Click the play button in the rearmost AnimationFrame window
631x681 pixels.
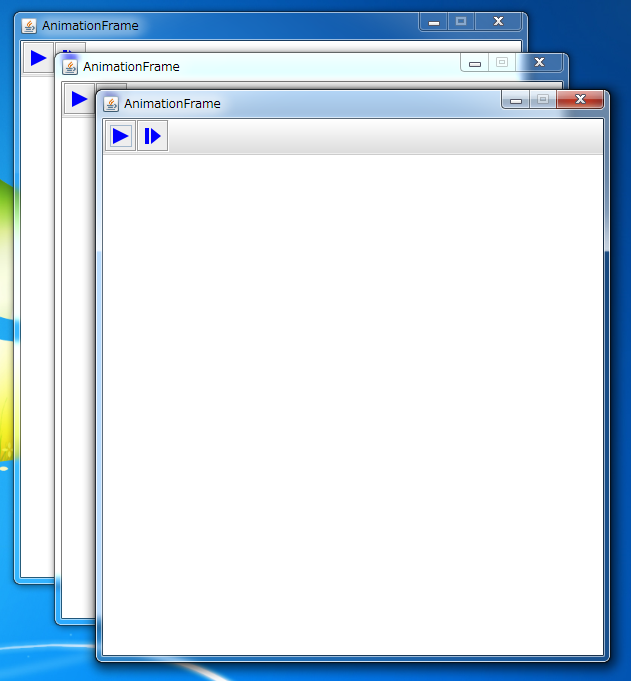point(38,58)
